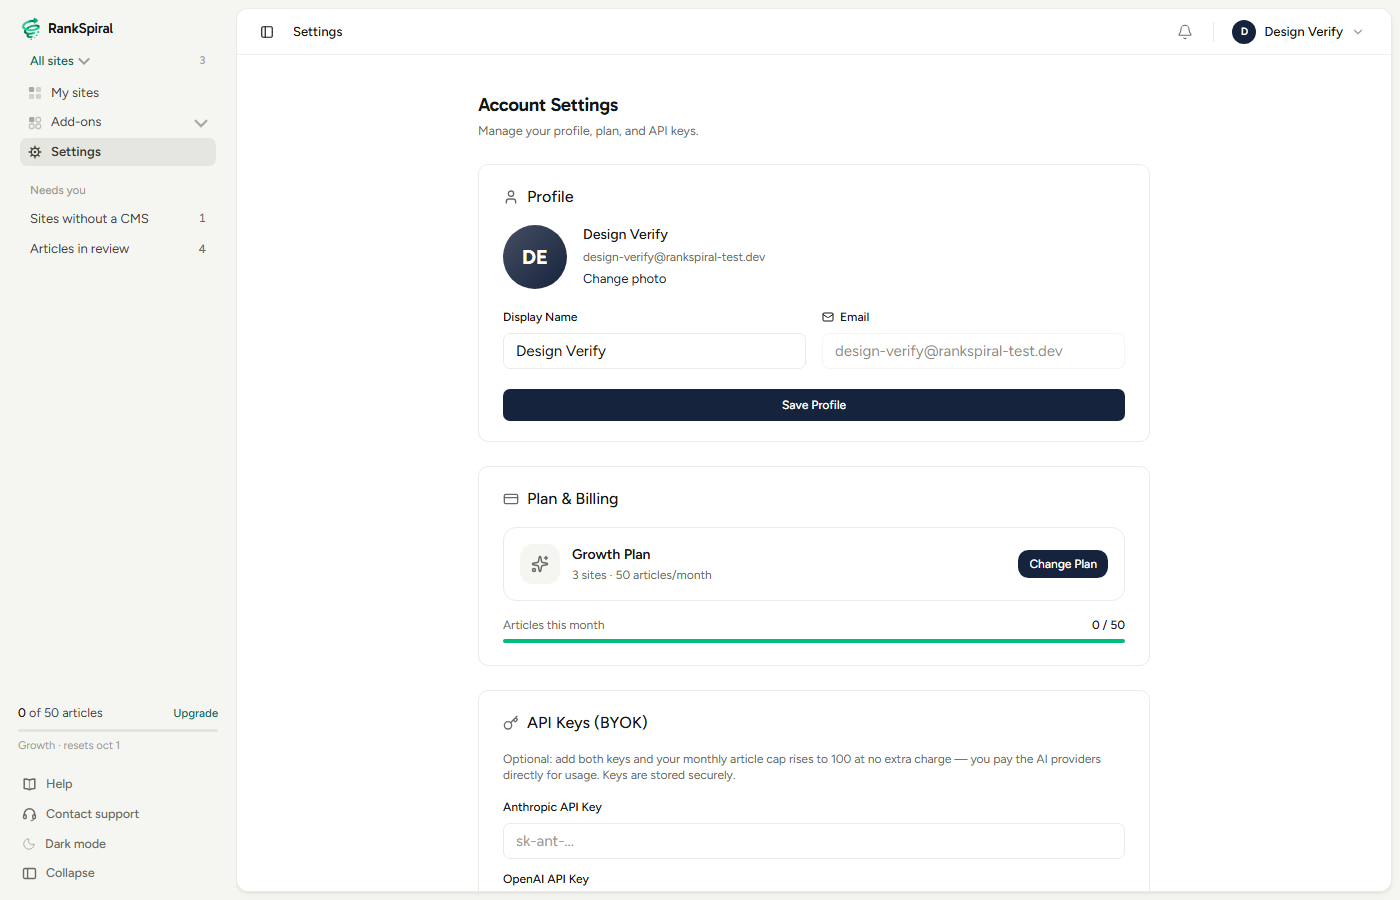The image size is (1400, 900).
Task: Click Save Profile button
Action: tap(814, 405)
